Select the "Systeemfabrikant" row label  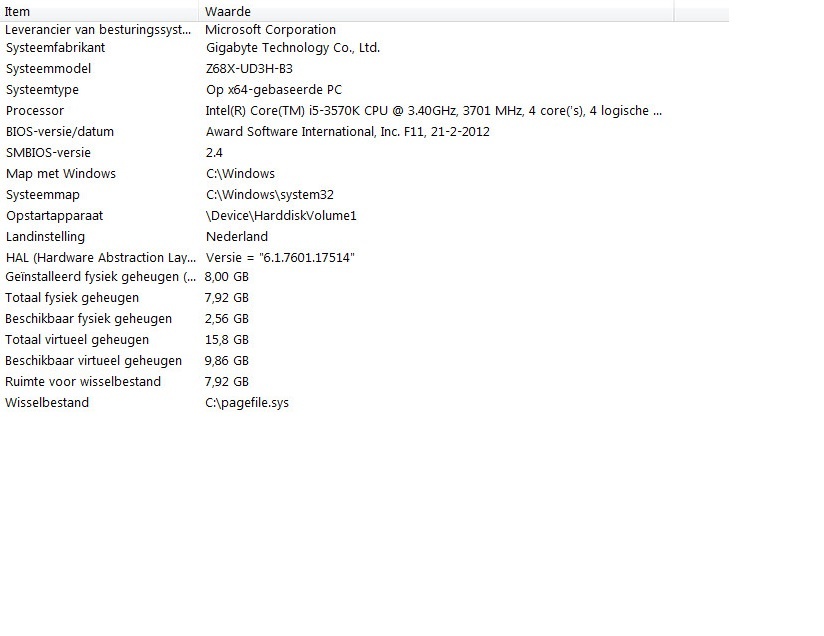click(55, 48)
